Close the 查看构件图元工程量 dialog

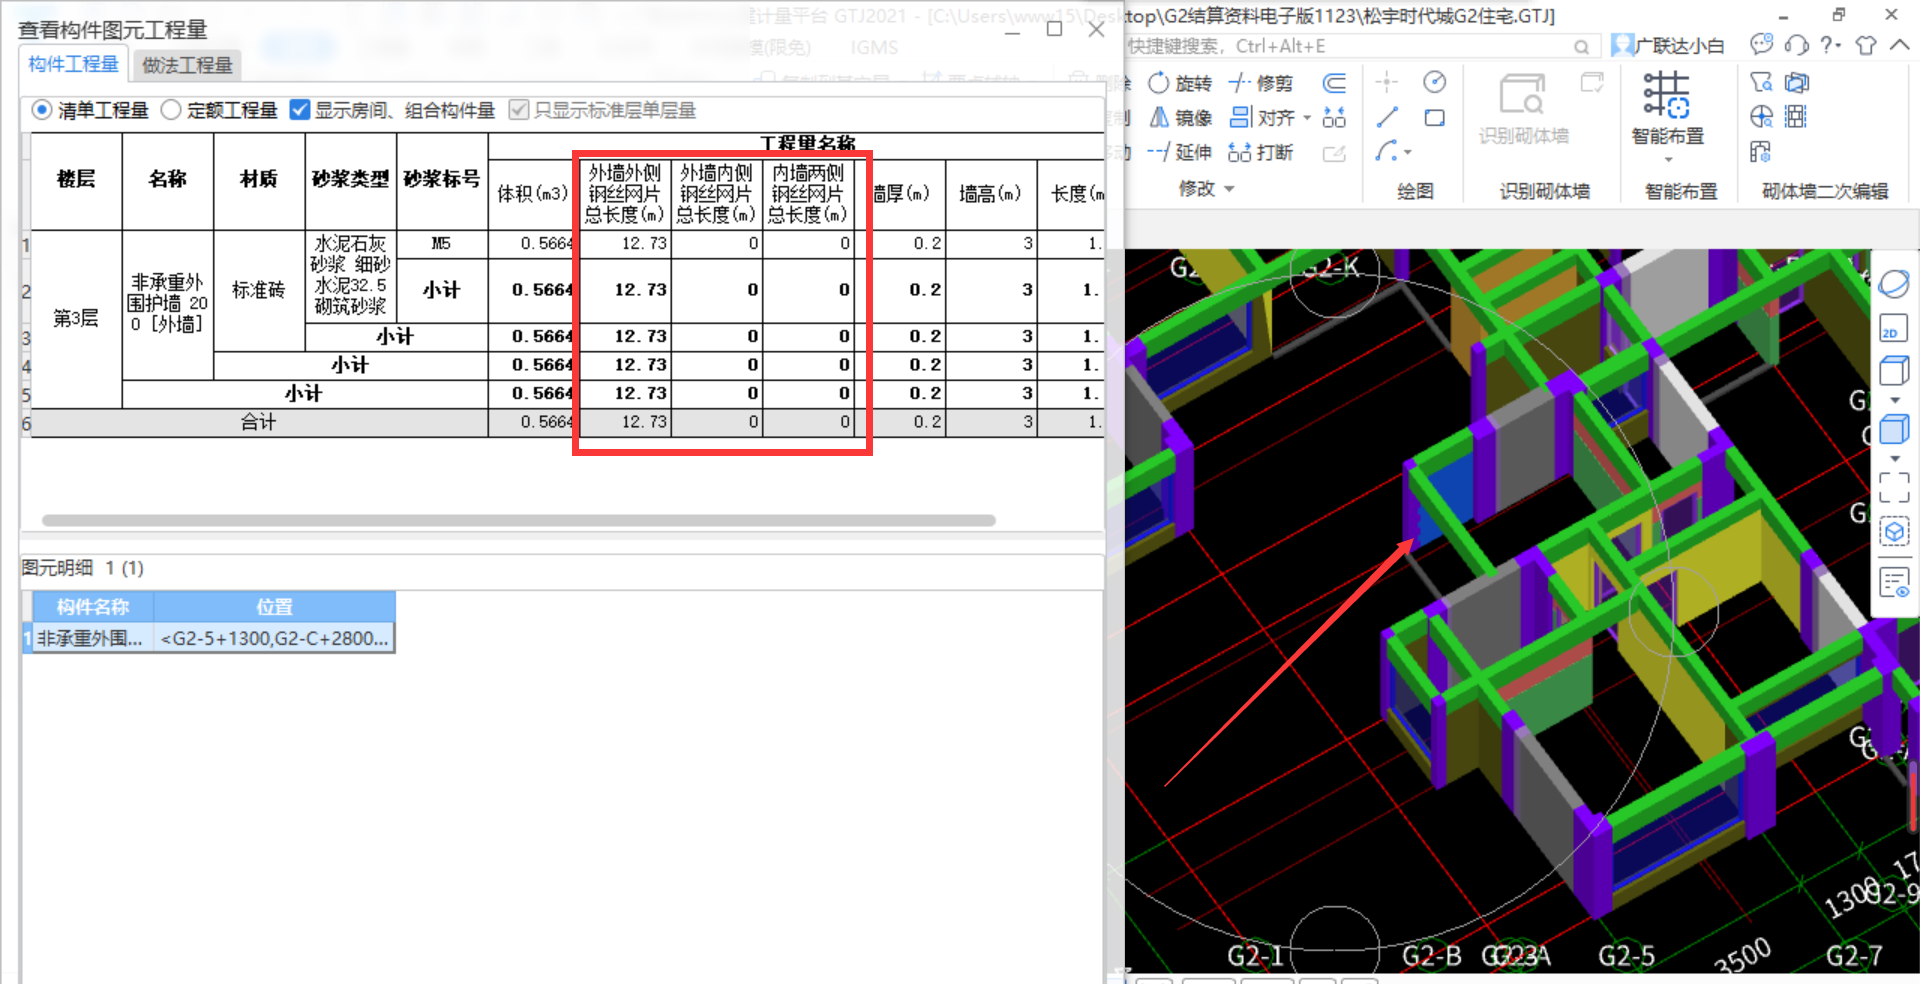(x=1096, y=29)
